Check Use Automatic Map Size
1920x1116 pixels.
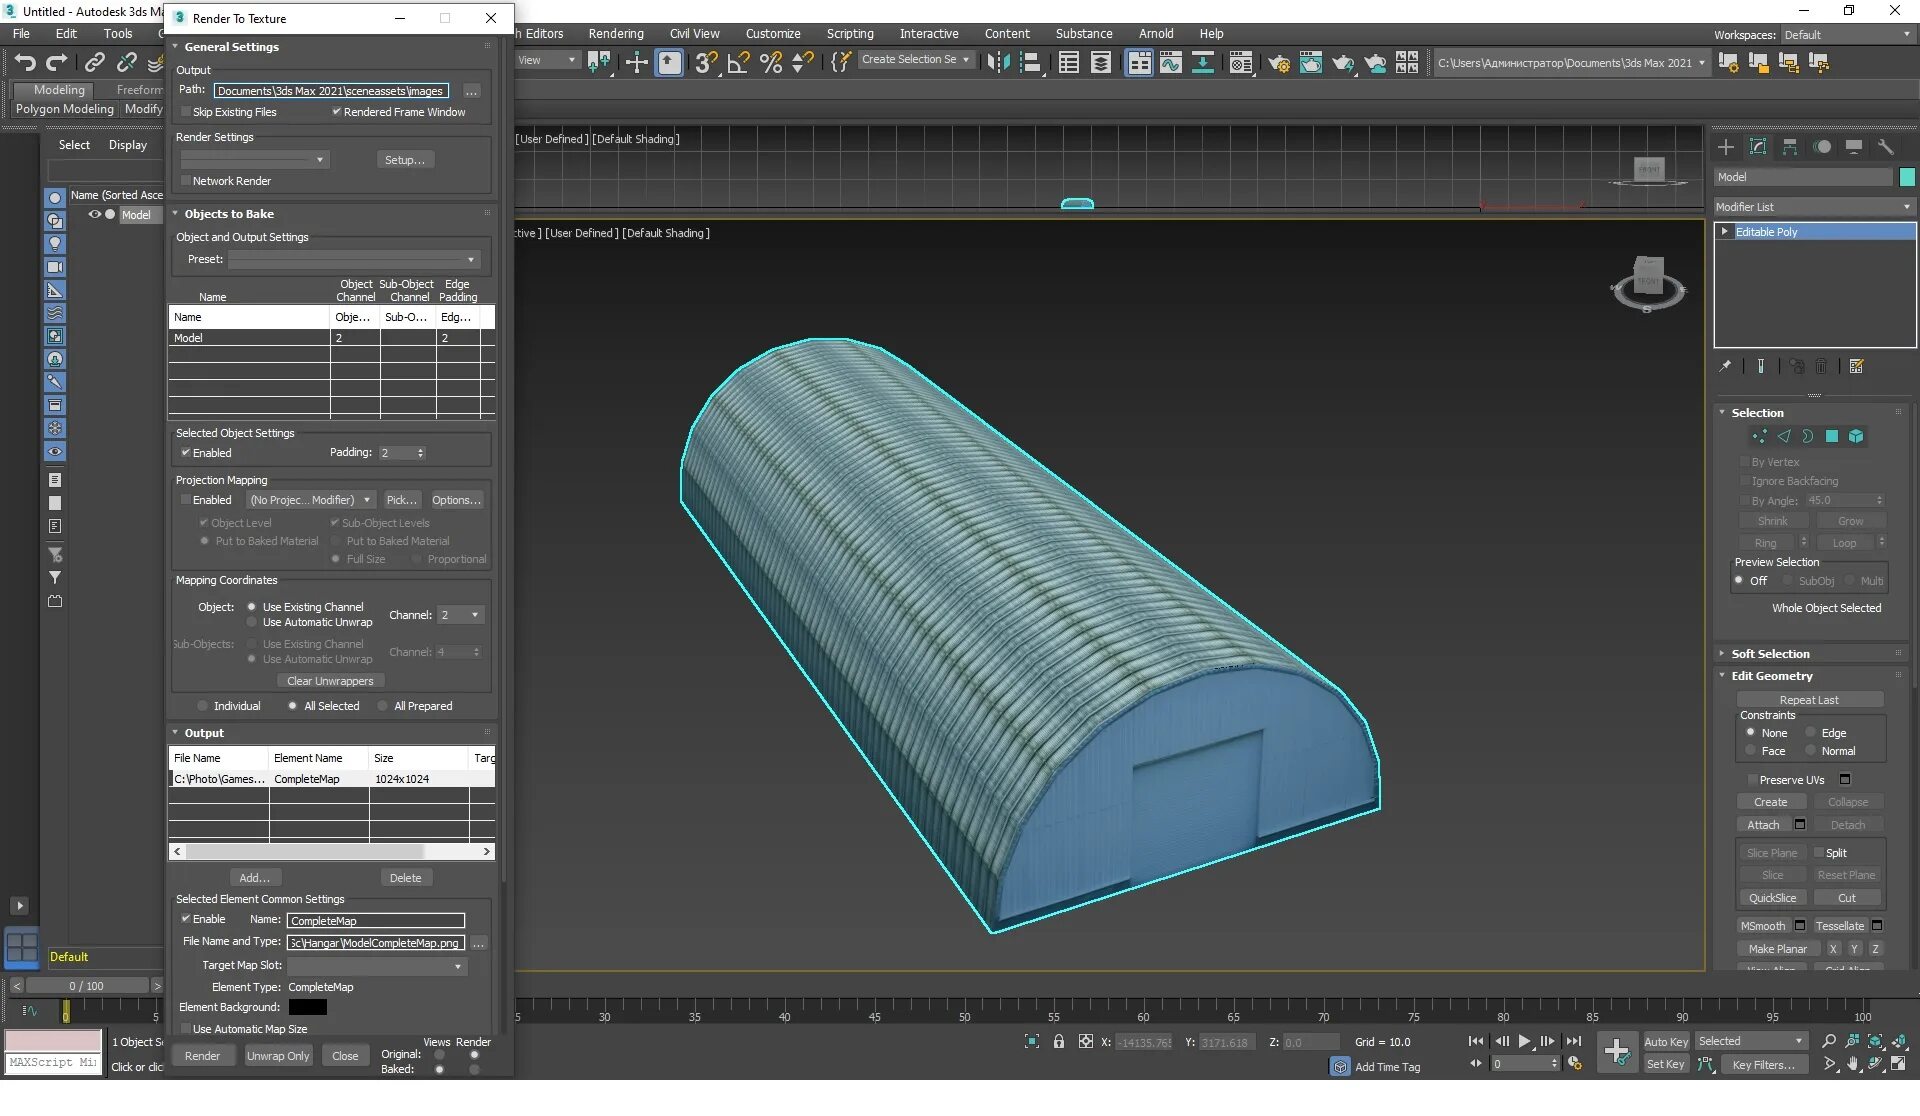click(185, 1029)
